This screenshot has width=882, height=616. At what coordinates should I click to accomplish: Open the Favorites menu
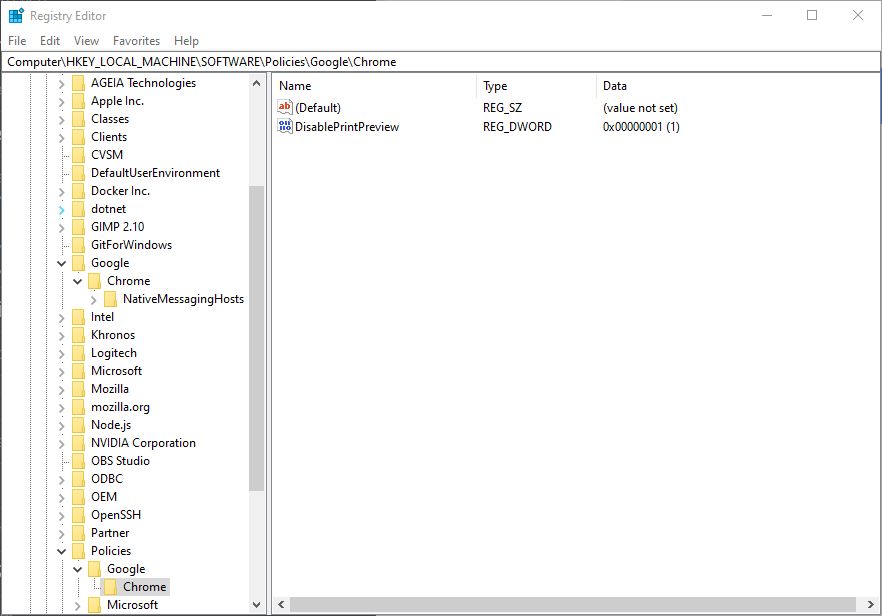tap(136, 41)
